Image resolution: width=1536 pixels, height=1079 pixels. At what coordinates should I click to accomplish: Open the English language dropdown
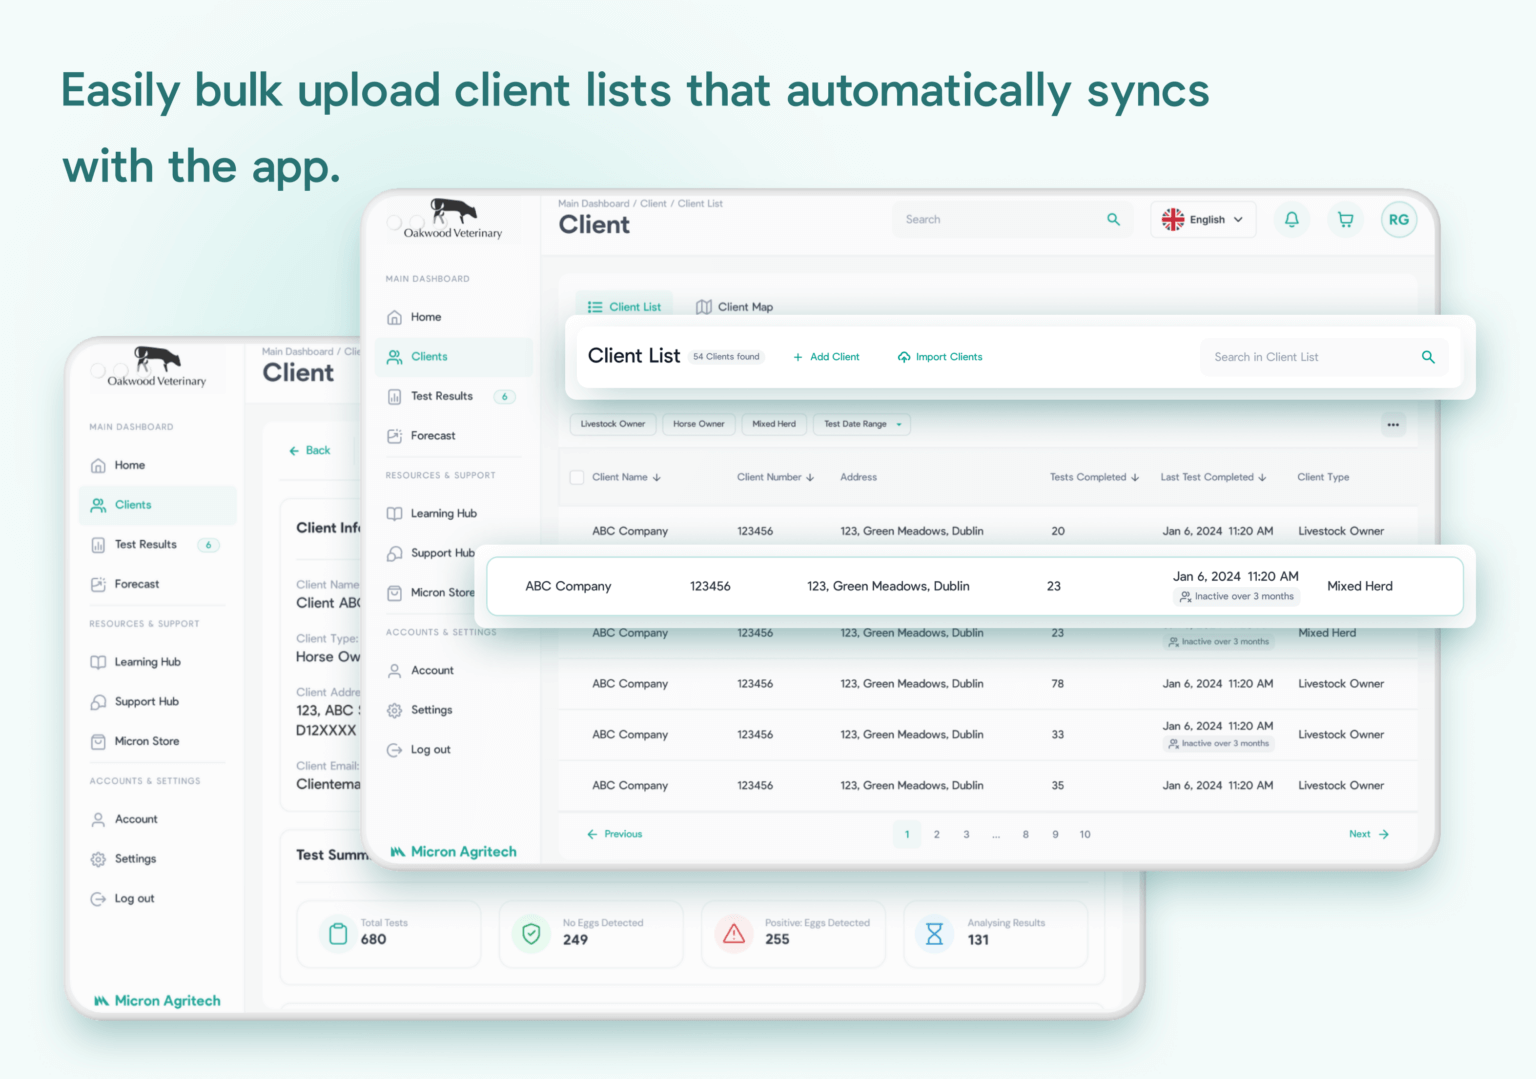point(1203,219)
